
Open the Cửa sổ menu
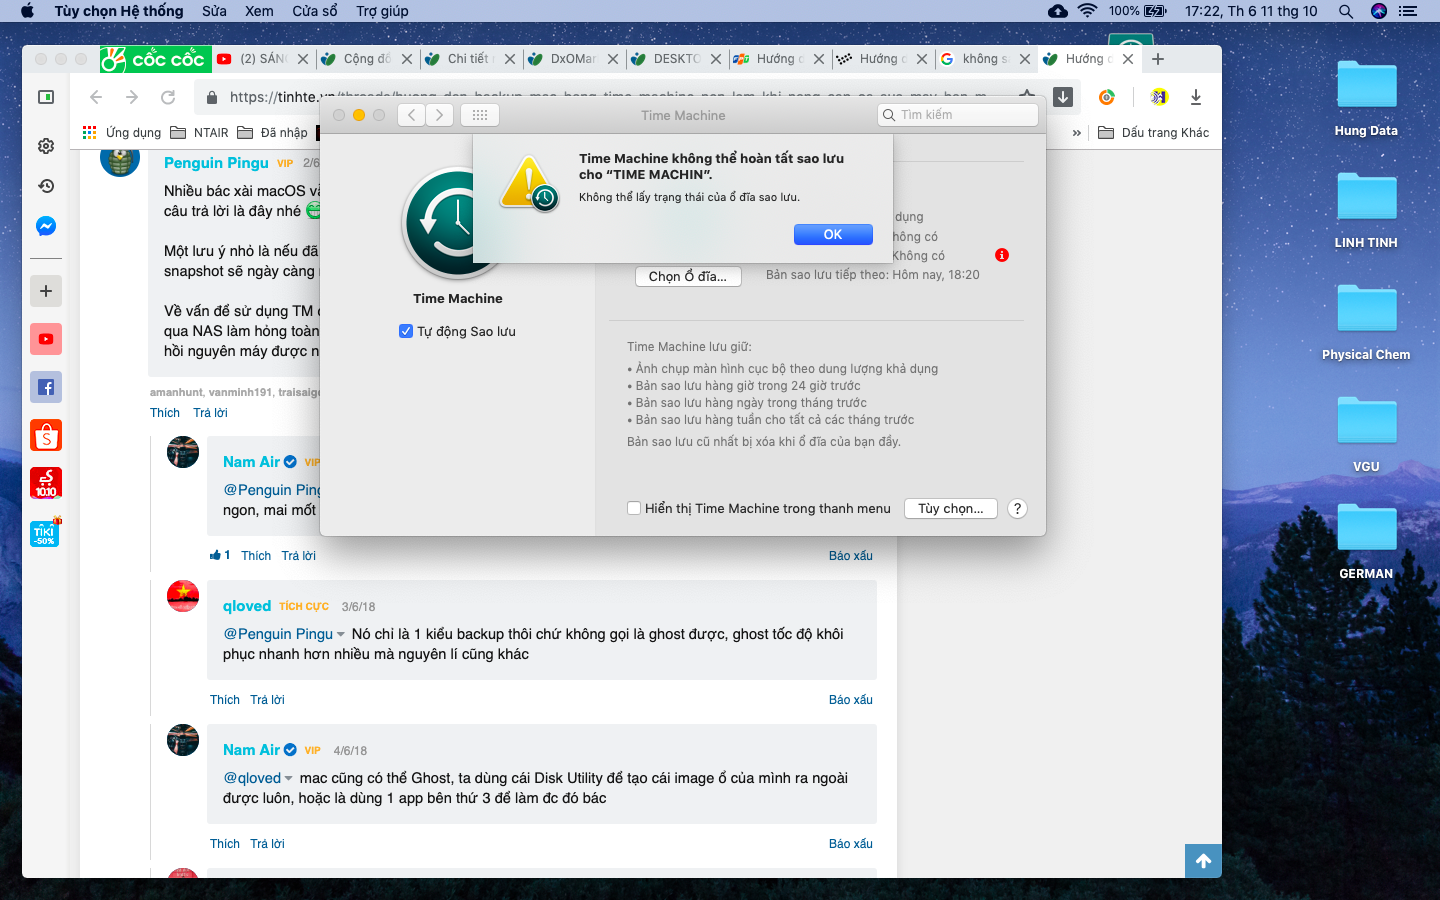[x=315, y=11]
